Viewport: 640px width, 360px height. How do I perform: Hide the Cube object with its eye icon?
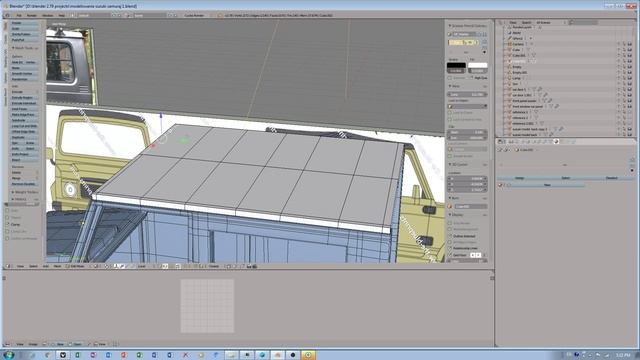tap(619, 50)
